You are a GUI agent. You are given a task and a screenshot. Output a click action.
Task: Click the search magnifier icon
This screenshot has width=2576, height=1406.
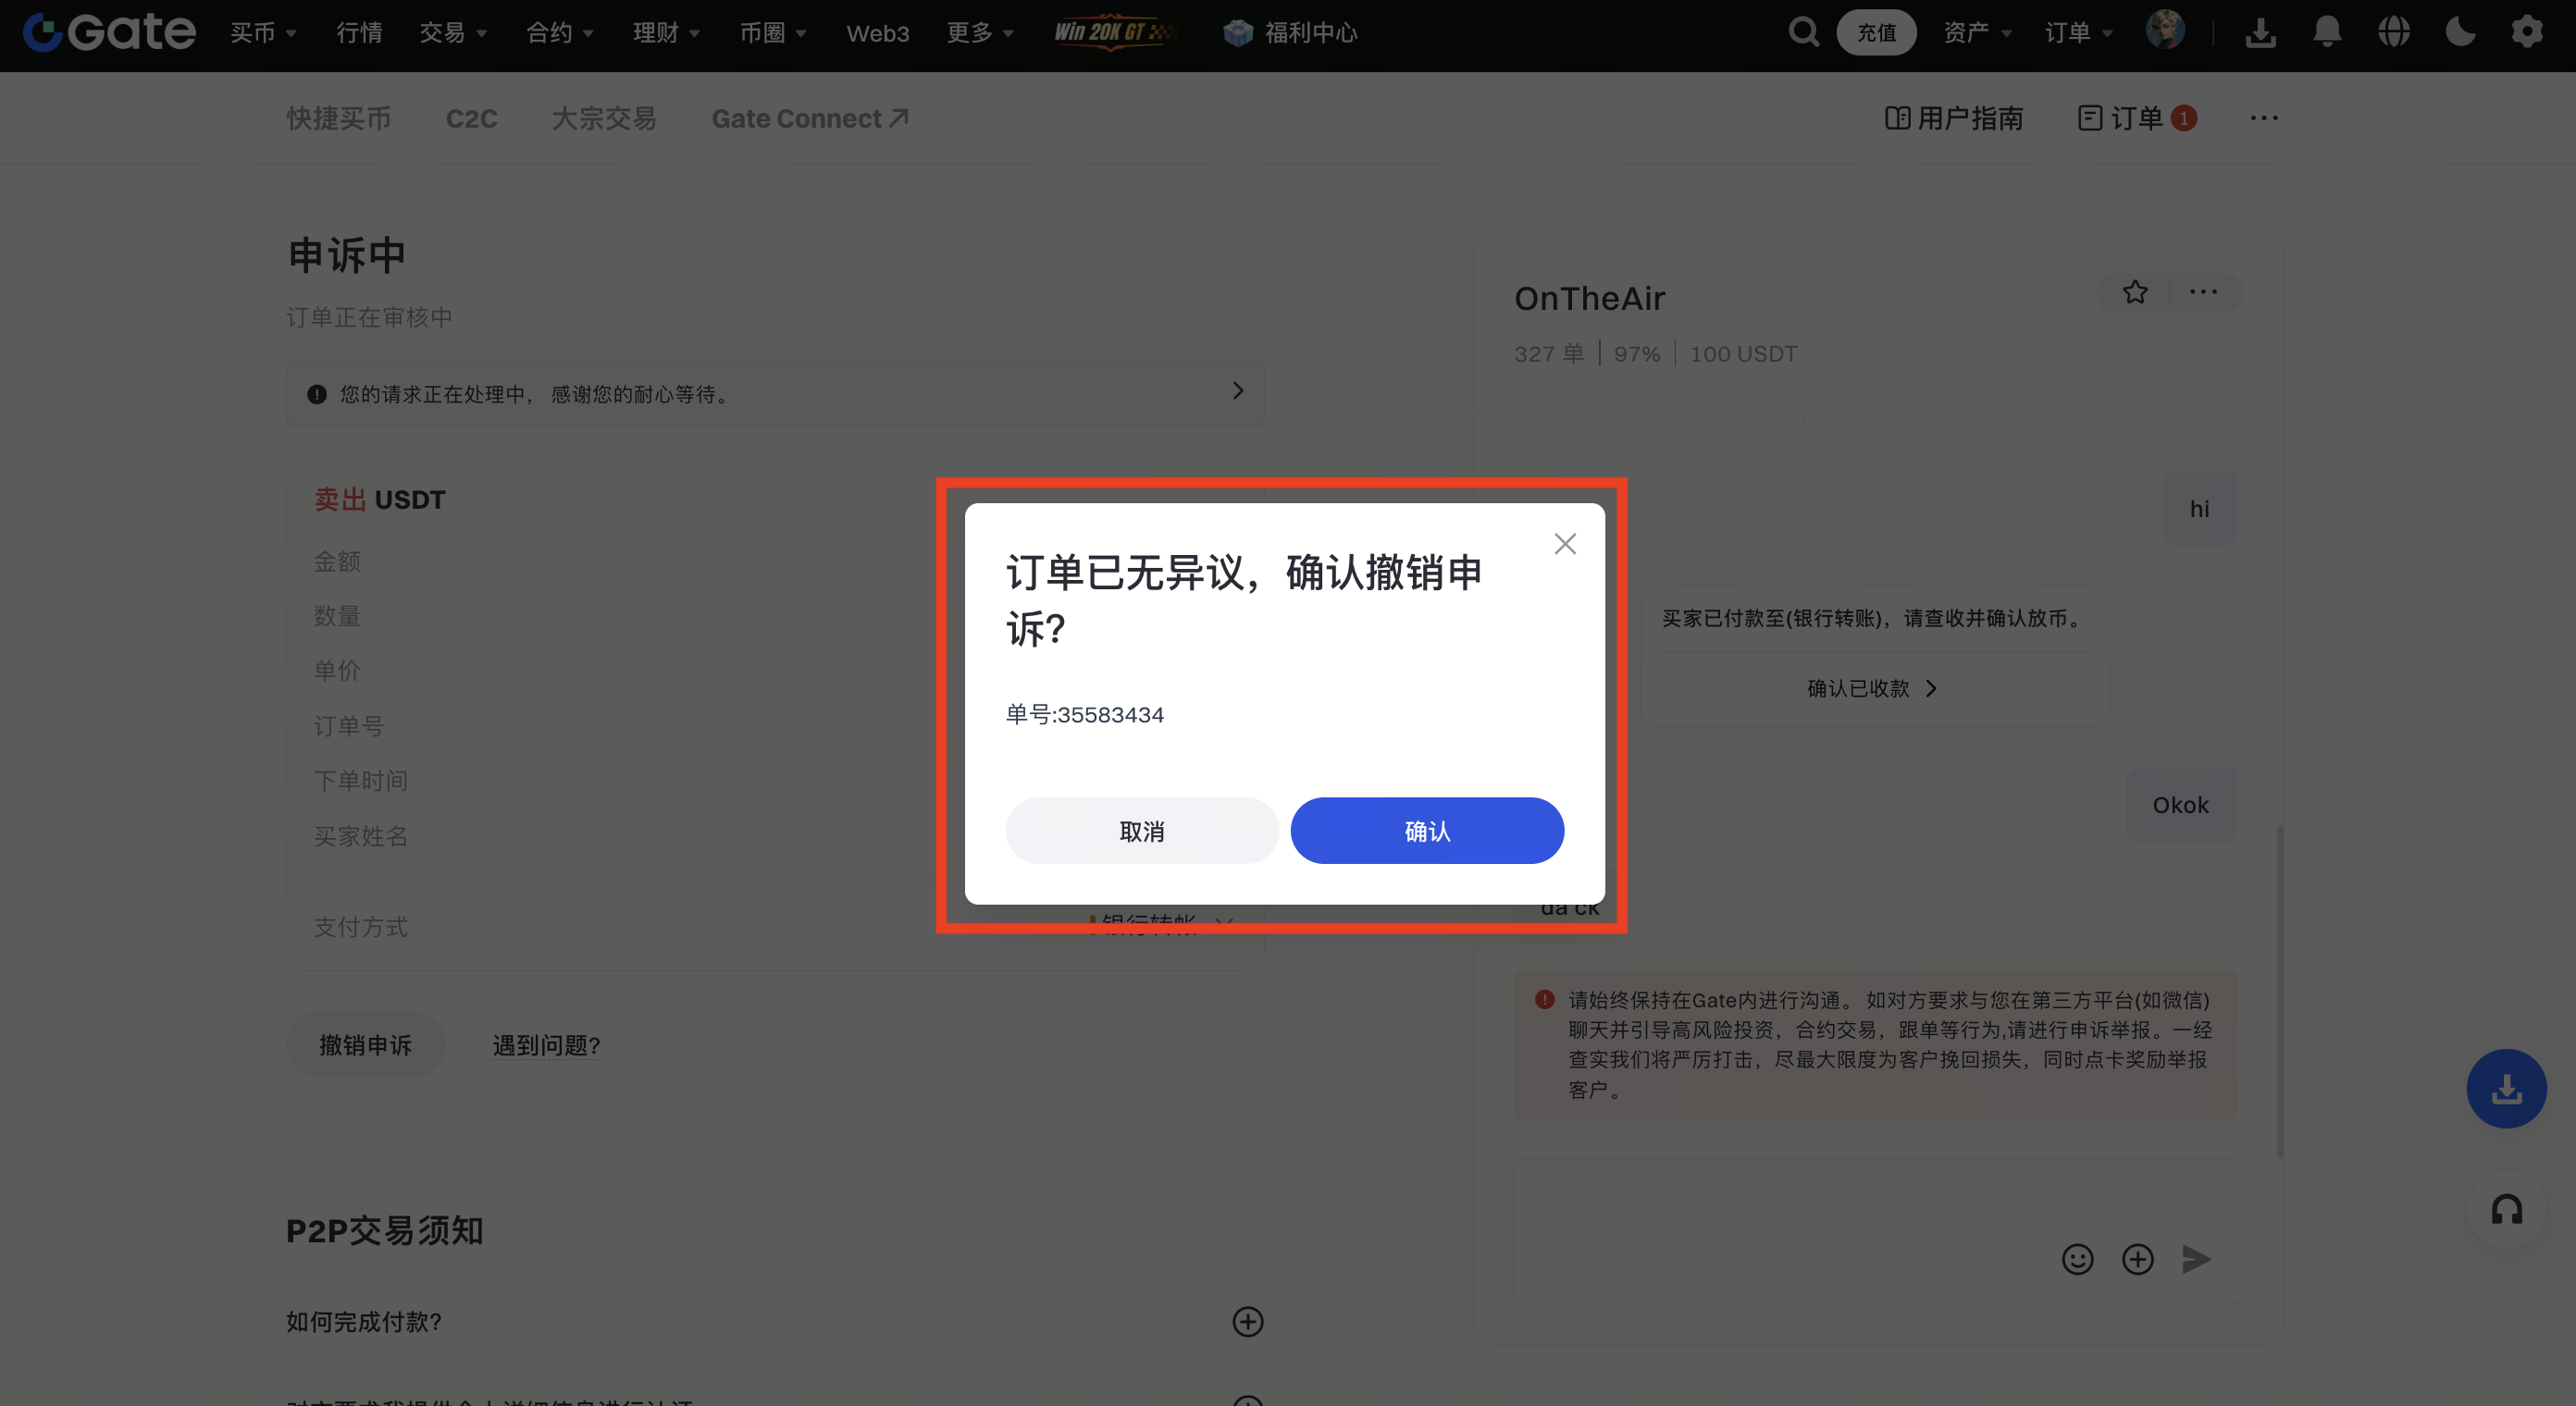[1803, 33]
